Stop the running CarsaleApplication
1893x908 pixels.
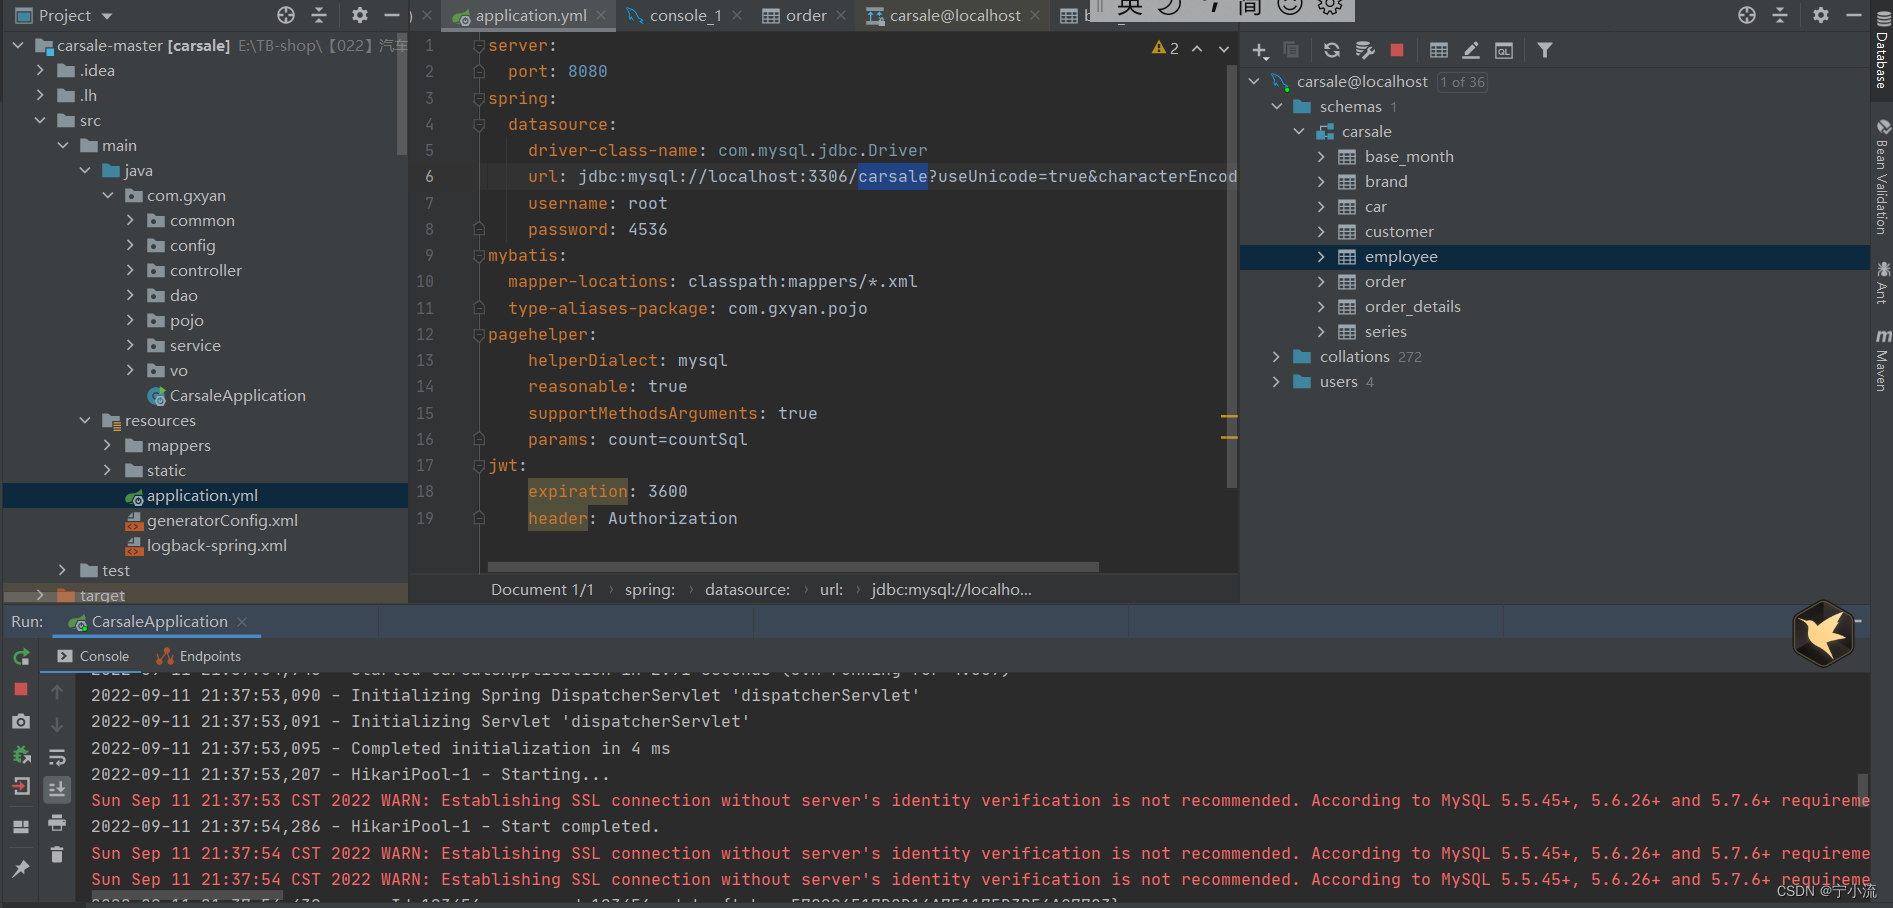tap(21, 689)
